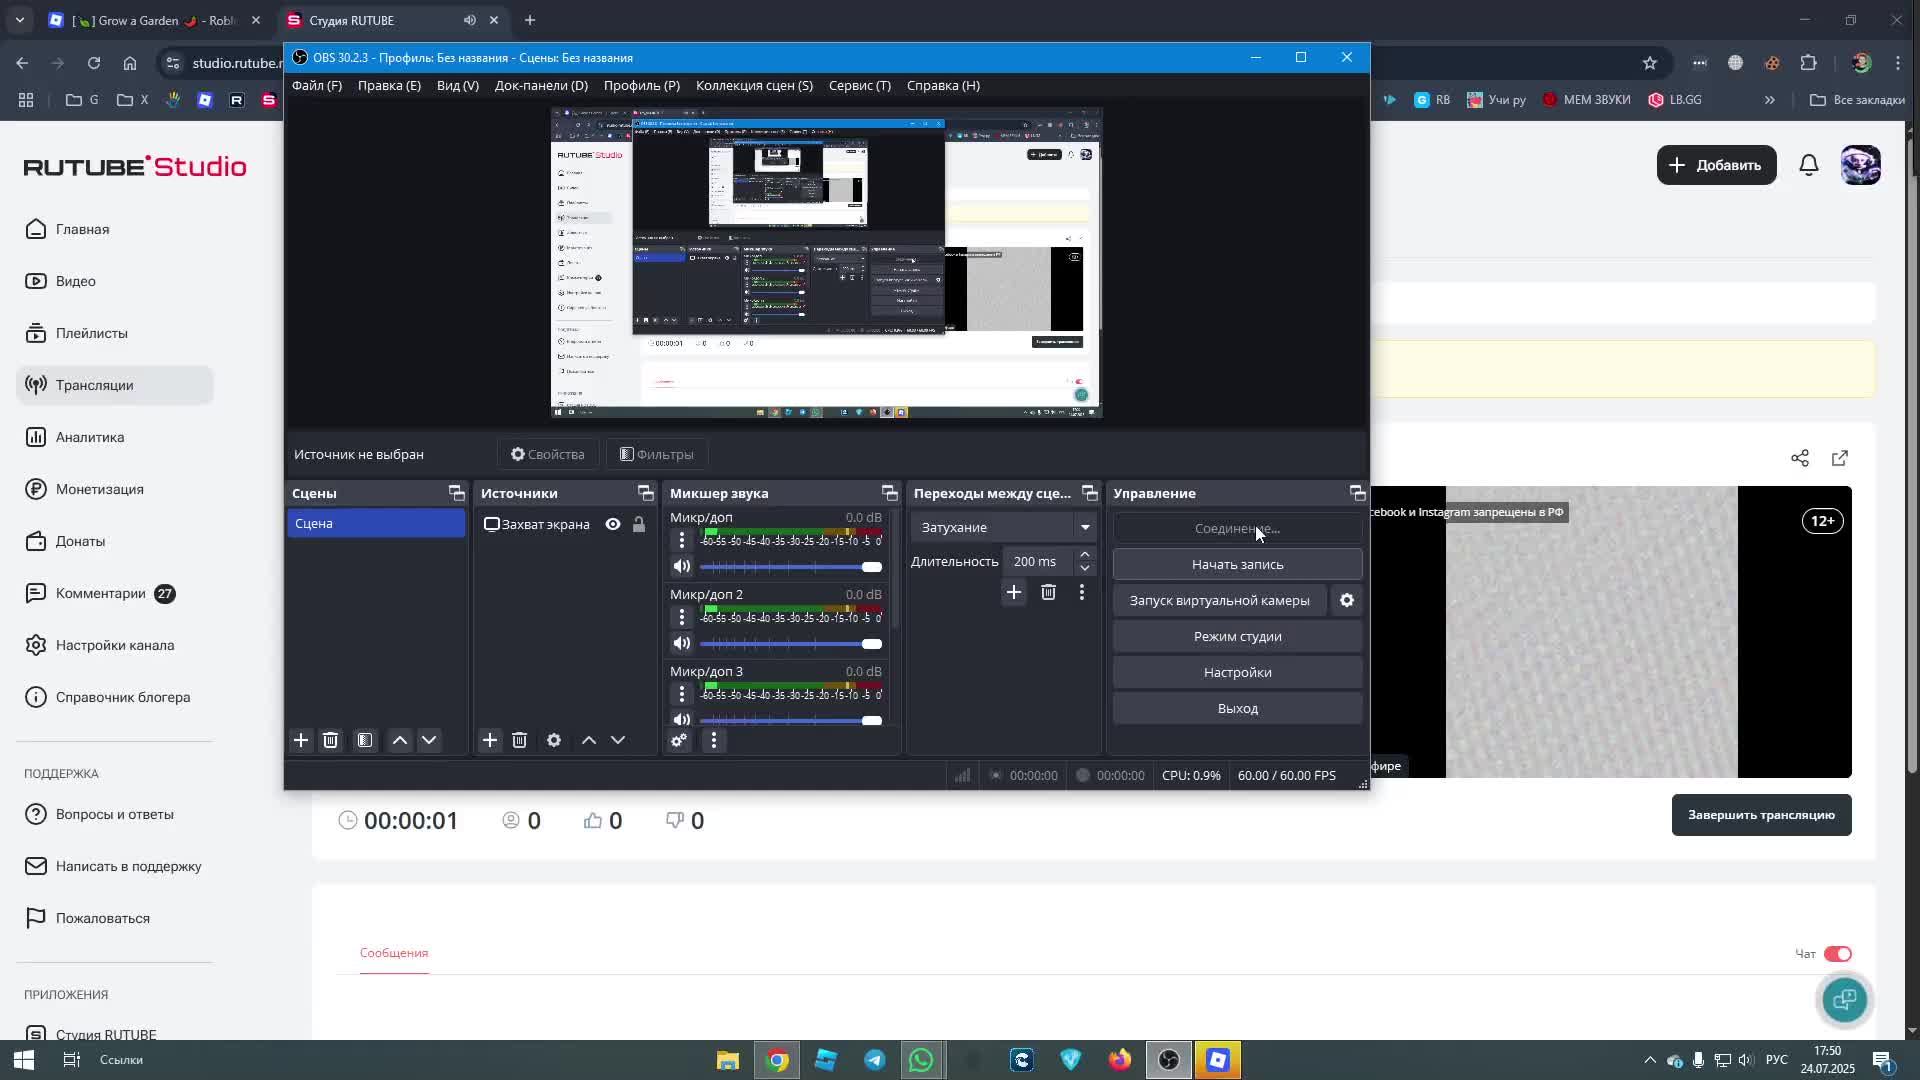This screenshot has width=1920, height=1080.
Task: Adjust Микр/доп 3 volume slider
Action: tap(790, 720)
